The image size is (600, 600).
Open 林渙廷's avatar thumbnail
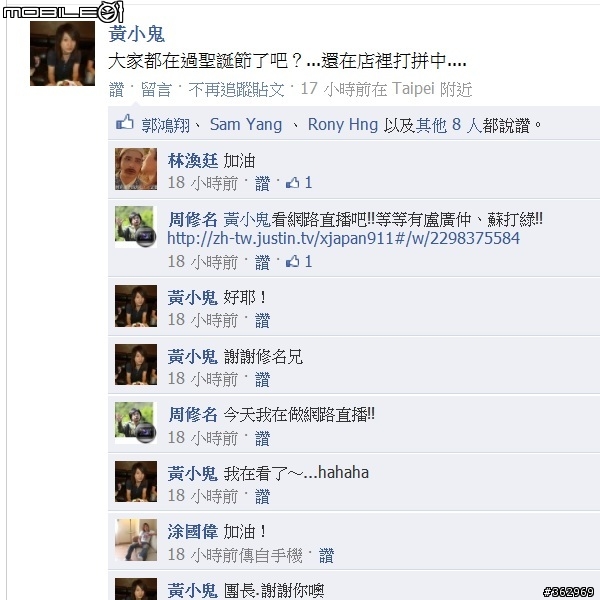[x=136, y=169]
